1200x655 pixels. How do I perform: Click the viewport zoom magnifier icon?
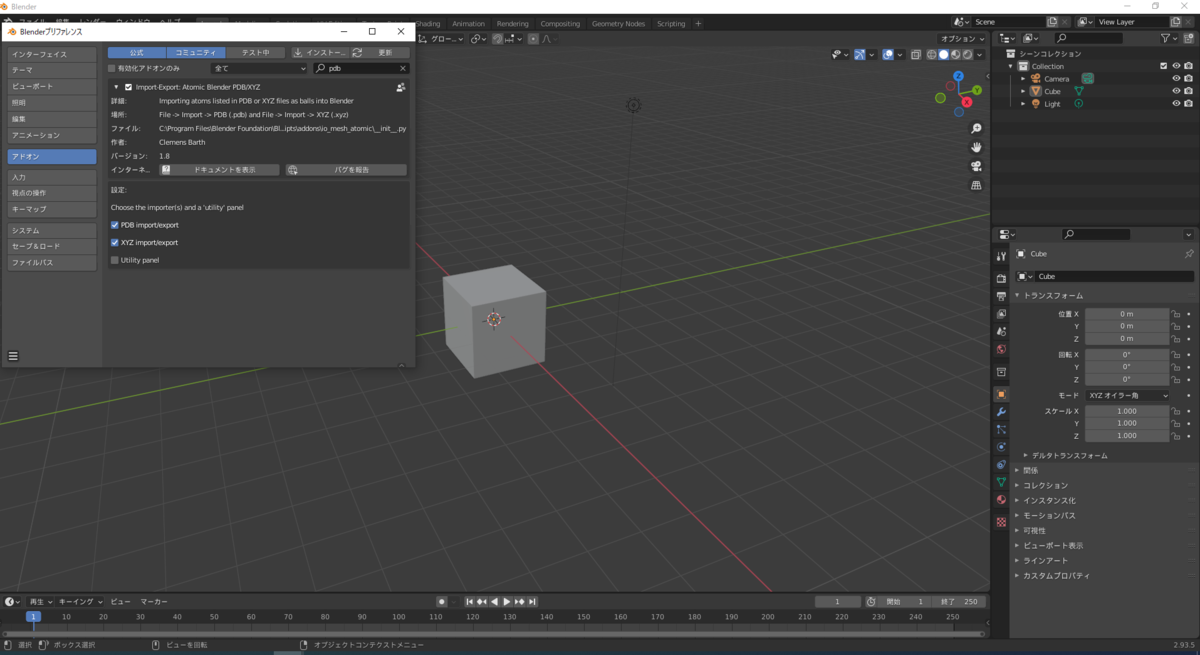(x=976, y=129)
